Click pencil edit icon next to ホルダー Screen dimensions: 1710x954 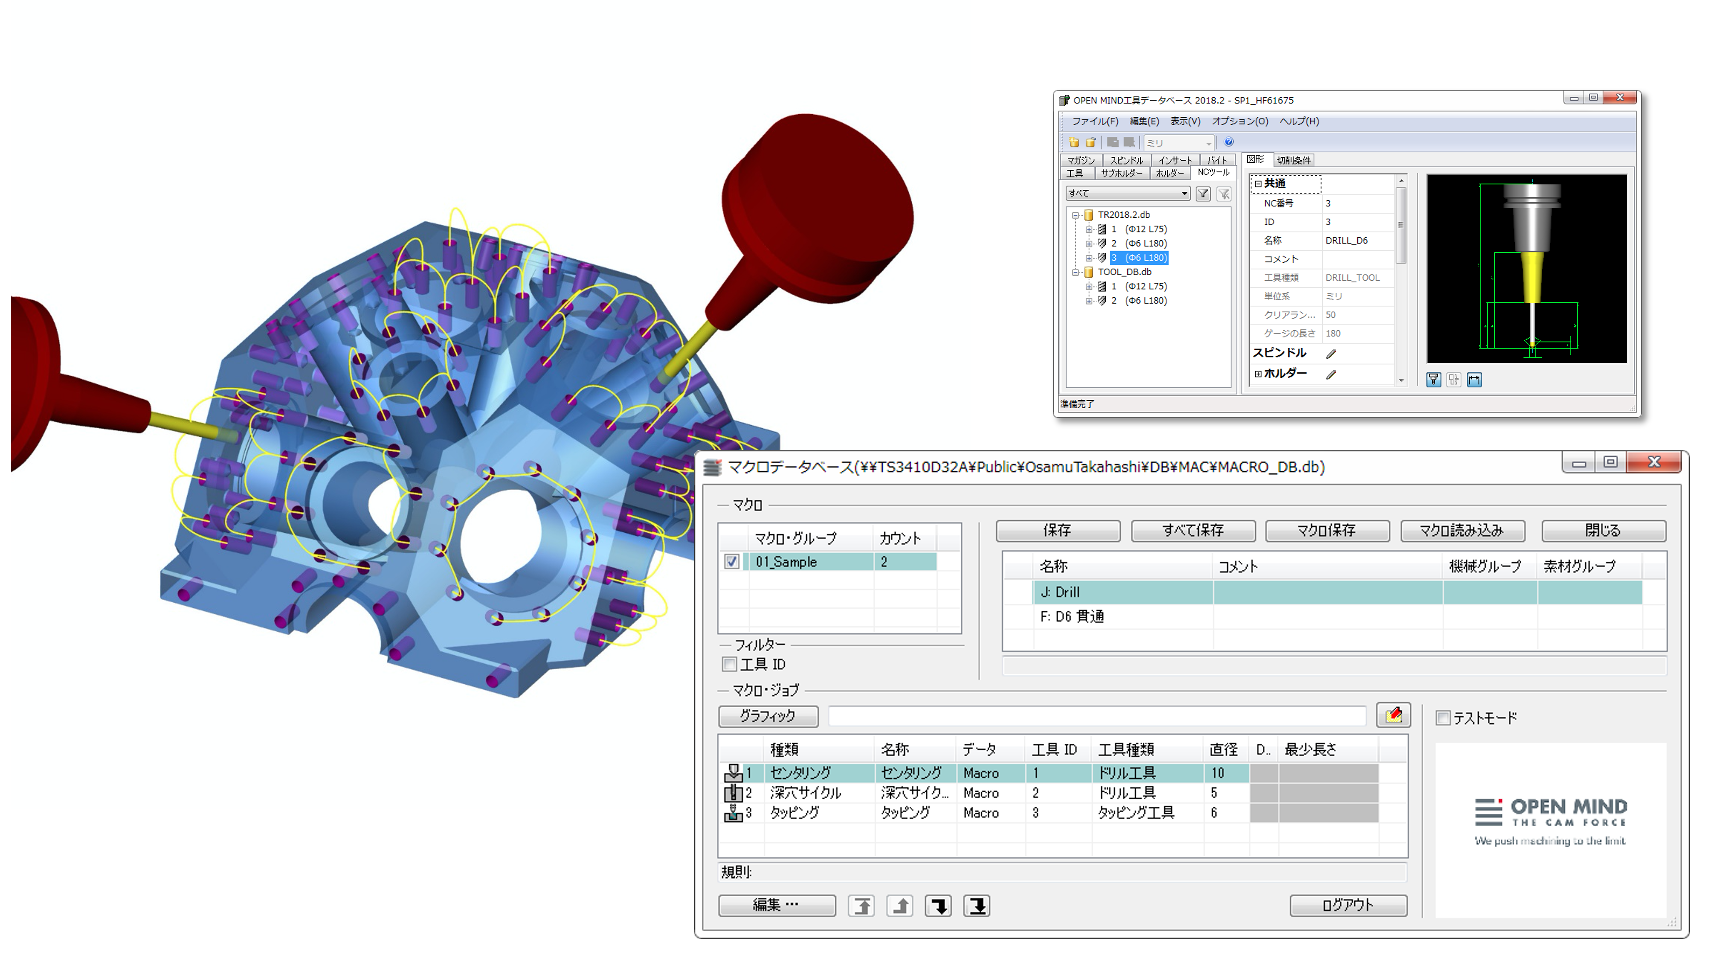coord(1331,374)
